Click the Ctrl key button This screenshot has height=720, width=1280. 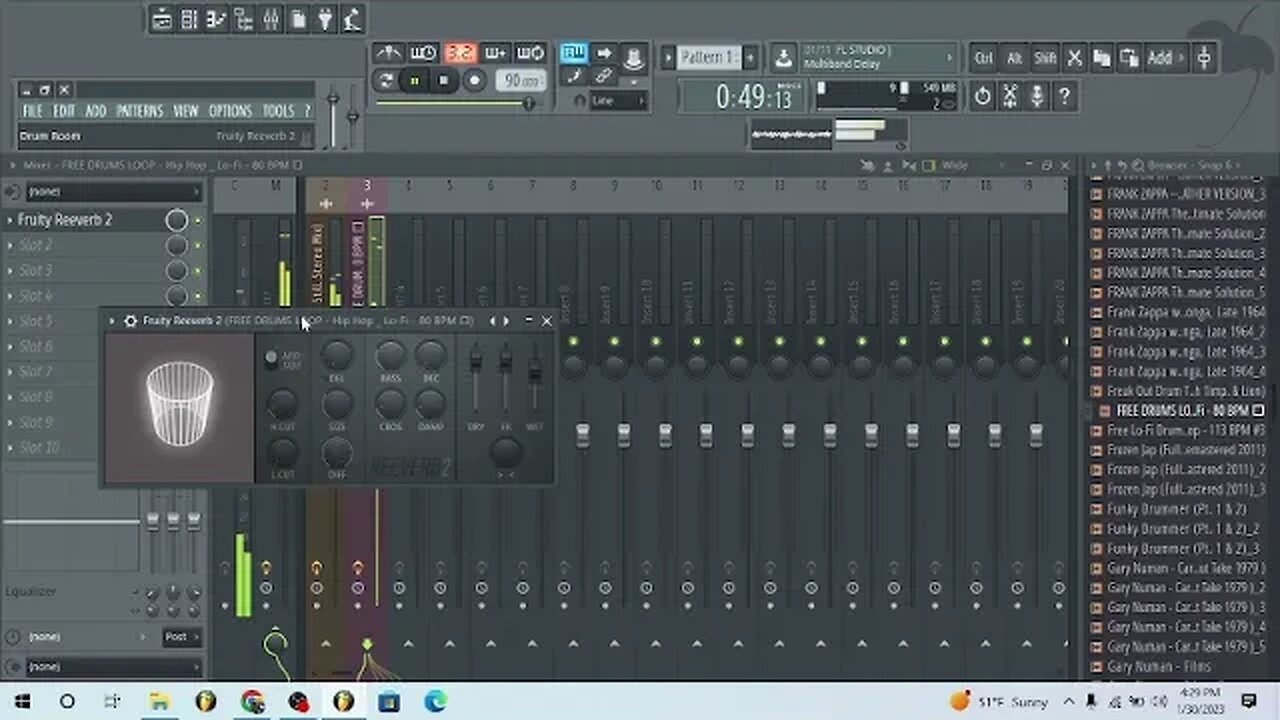[984, 59]
